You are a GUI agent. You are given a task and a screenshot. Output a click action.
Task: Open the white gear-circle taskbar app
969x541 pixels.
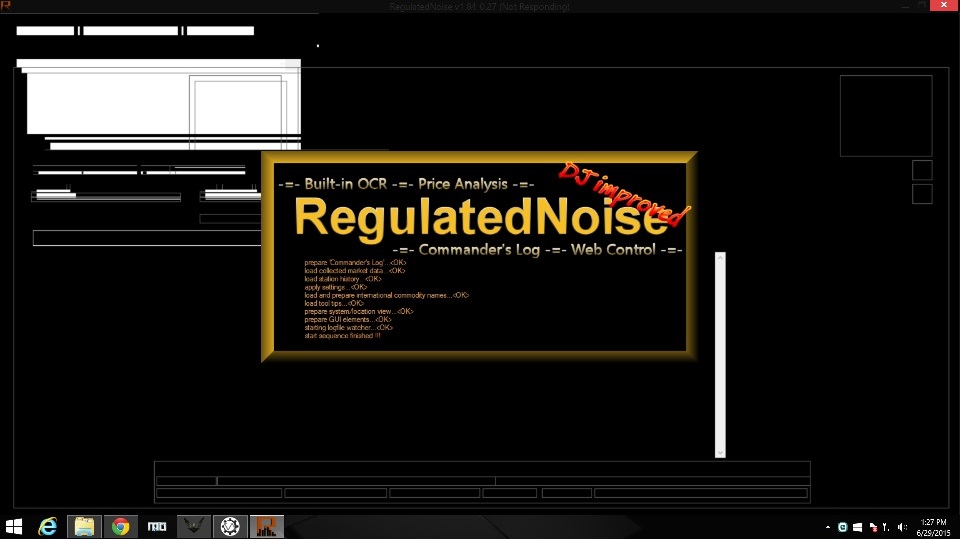(230, 527)
